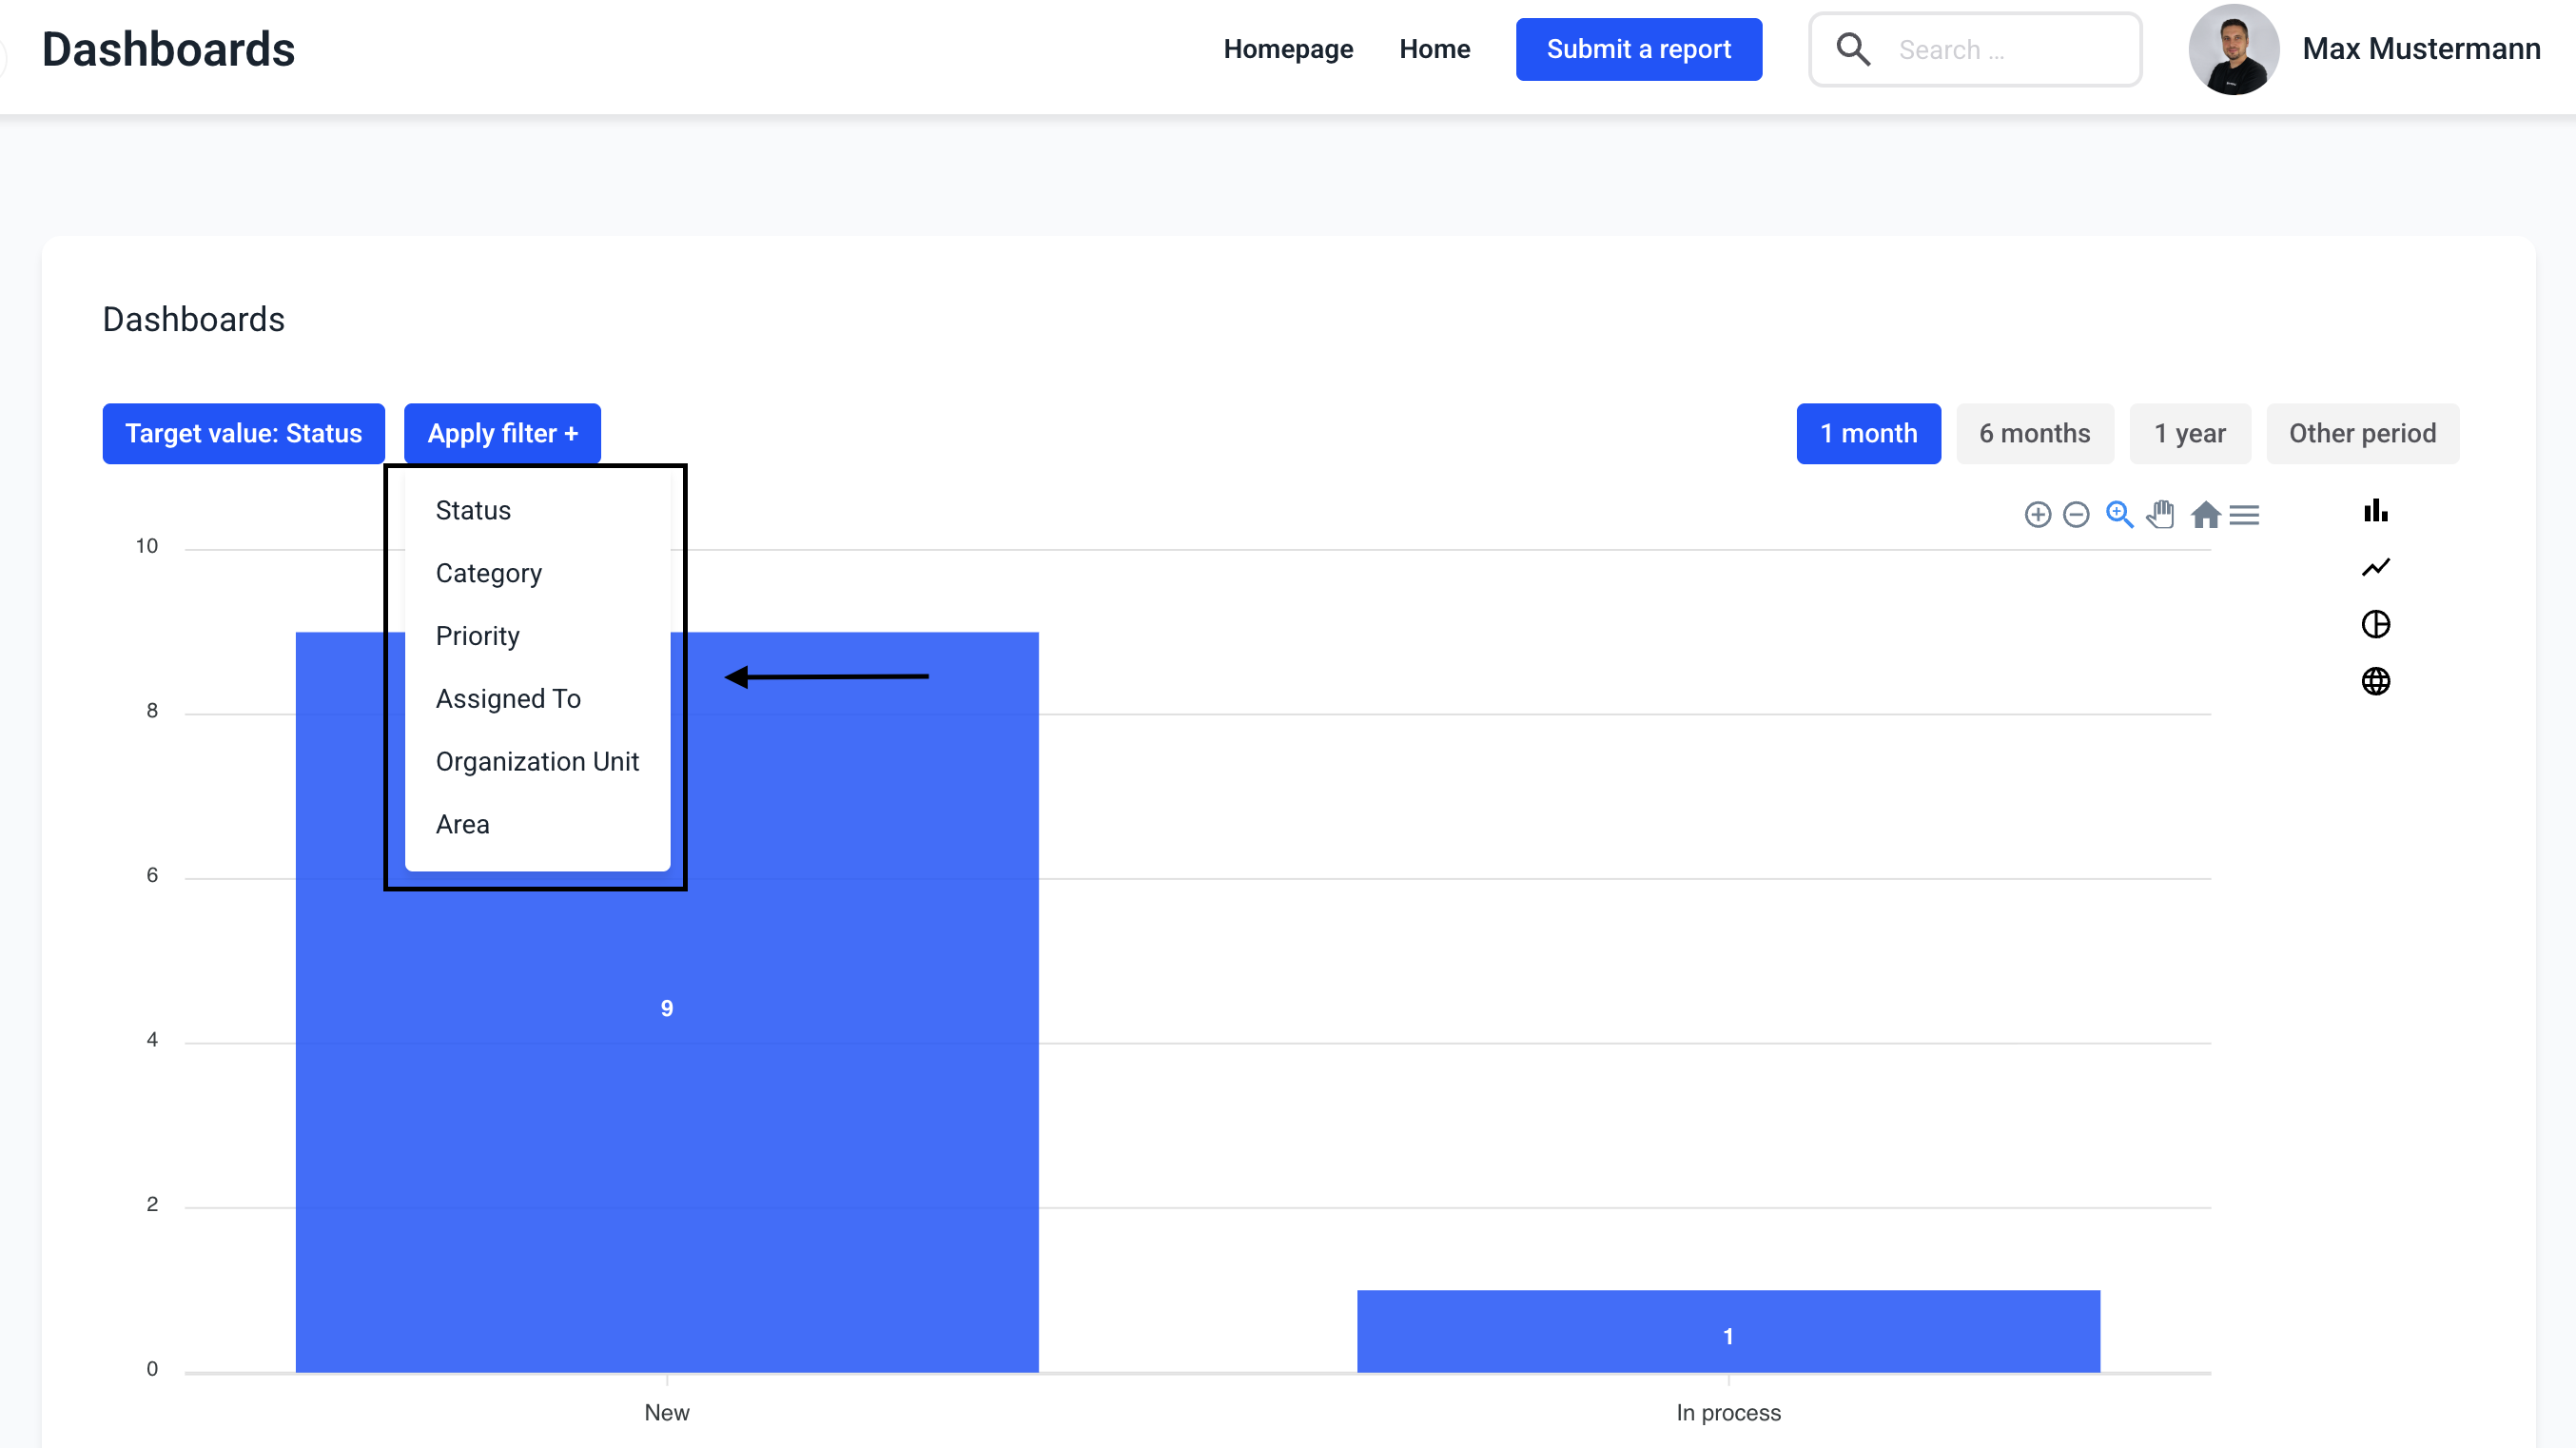The image size is (2576, 1448).
Task: Click the Submit a report button
Action: (1638, 49)
